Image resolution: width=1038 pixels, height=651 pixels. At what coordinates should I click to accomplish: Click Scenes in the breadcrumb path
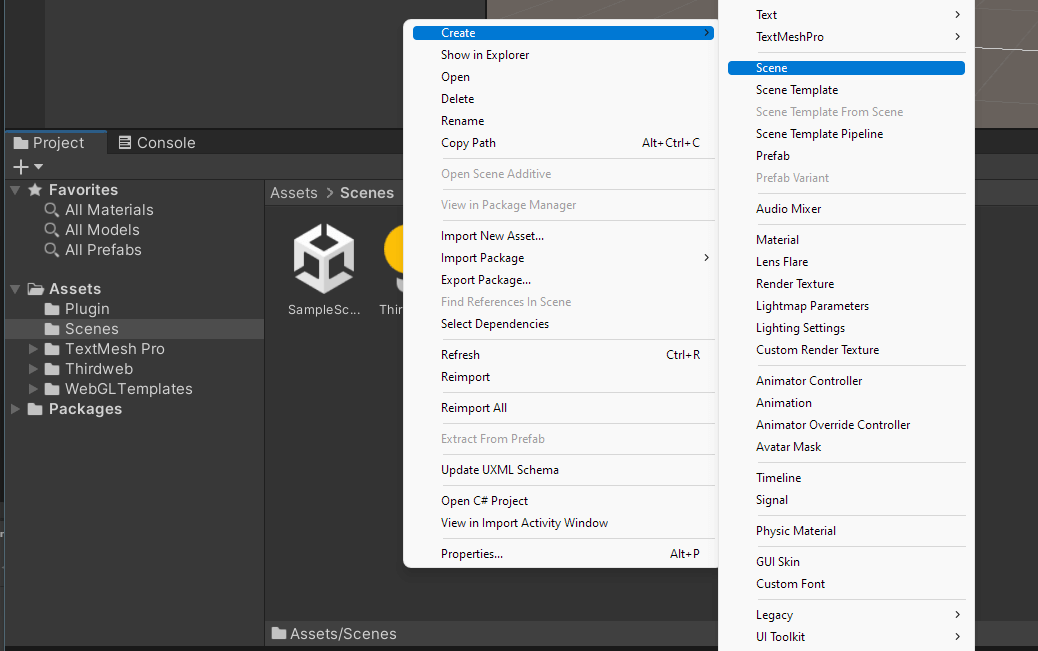(x=367, y=193)
